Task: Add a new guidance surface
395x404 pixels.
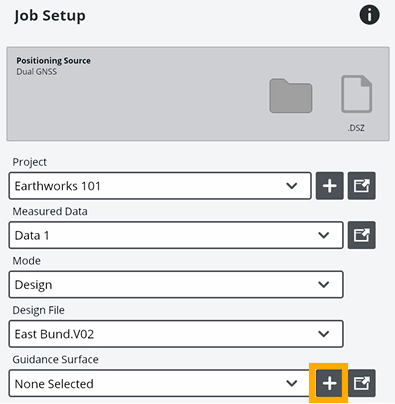Action: (329, 383)
